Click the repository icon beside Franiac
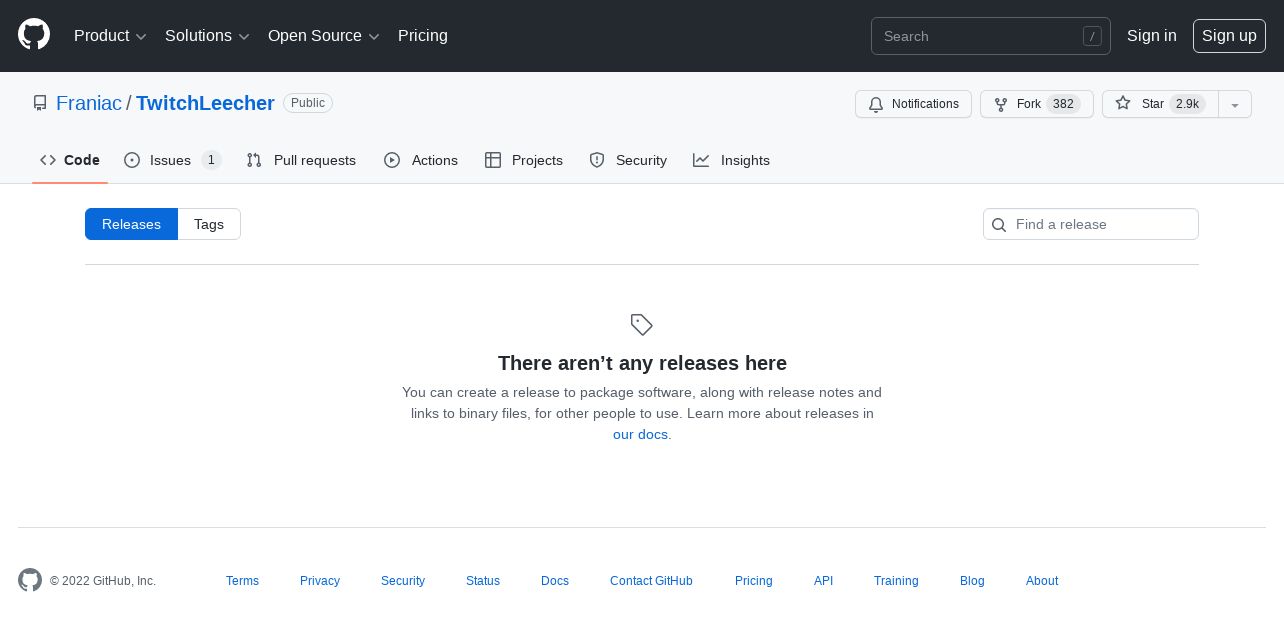 click(40, 103)
